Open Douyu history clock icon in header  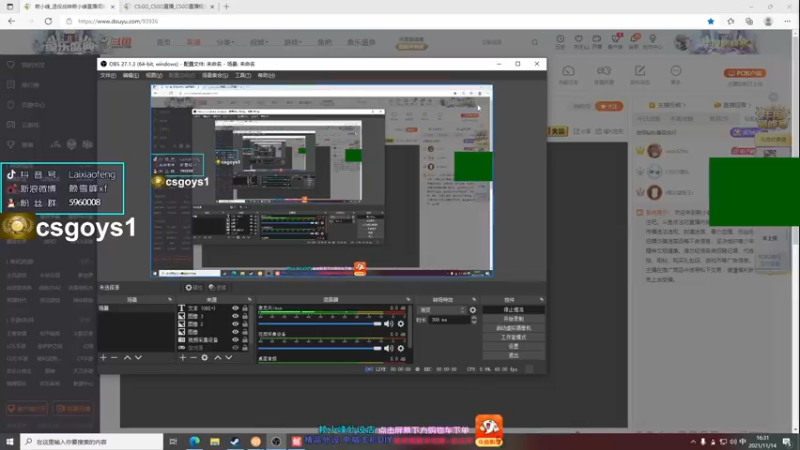(560, 39)
